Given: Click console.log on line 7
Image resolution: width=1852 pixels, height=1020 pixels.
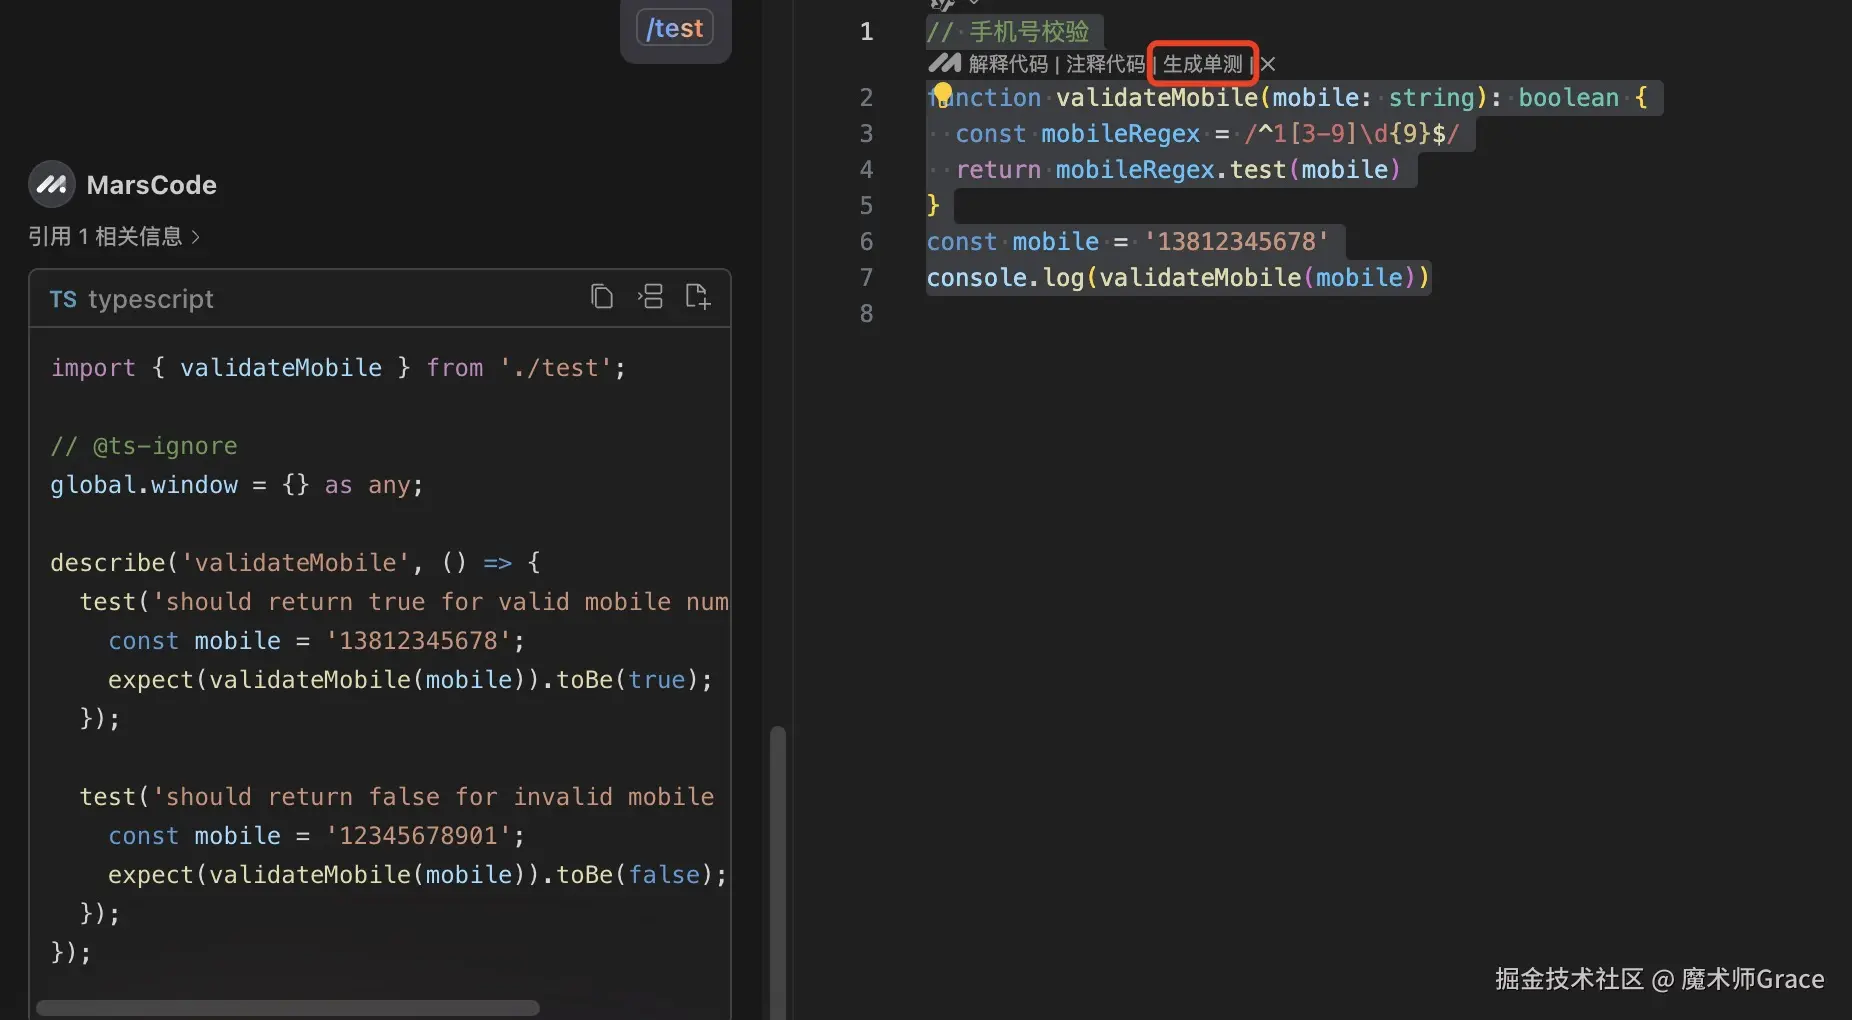Looking at the screenshot, I should pyautogui.click(x=1005, y=278).
